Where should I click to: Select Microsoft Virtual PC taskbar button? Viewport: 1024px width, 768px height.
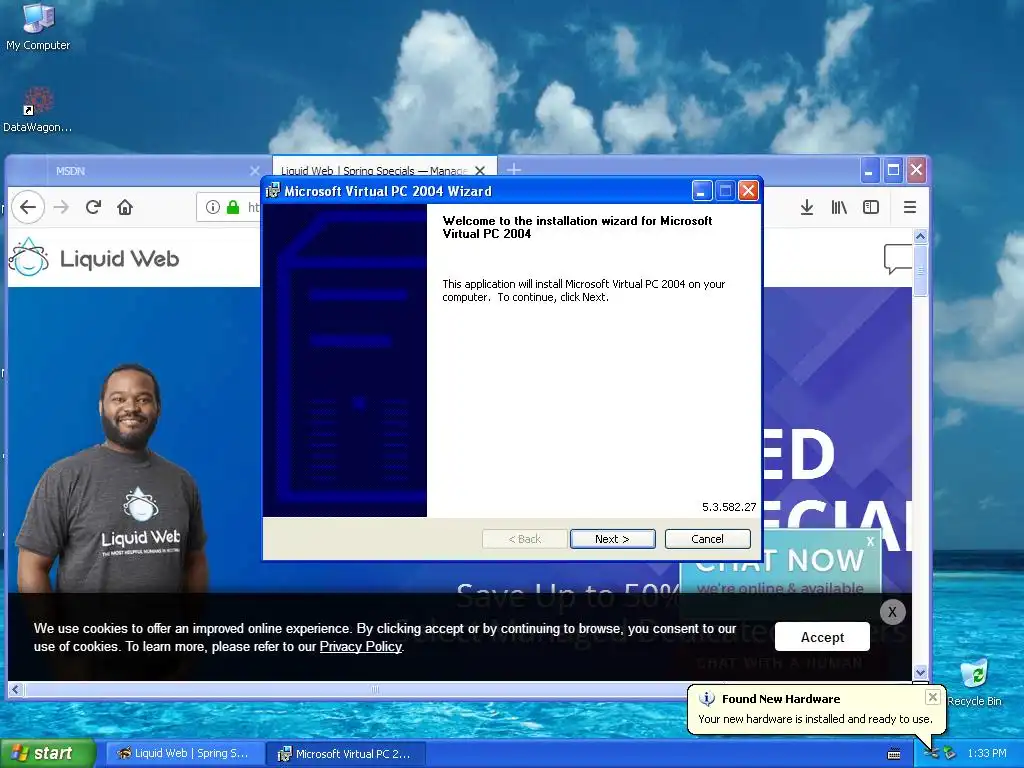(346, 754)
